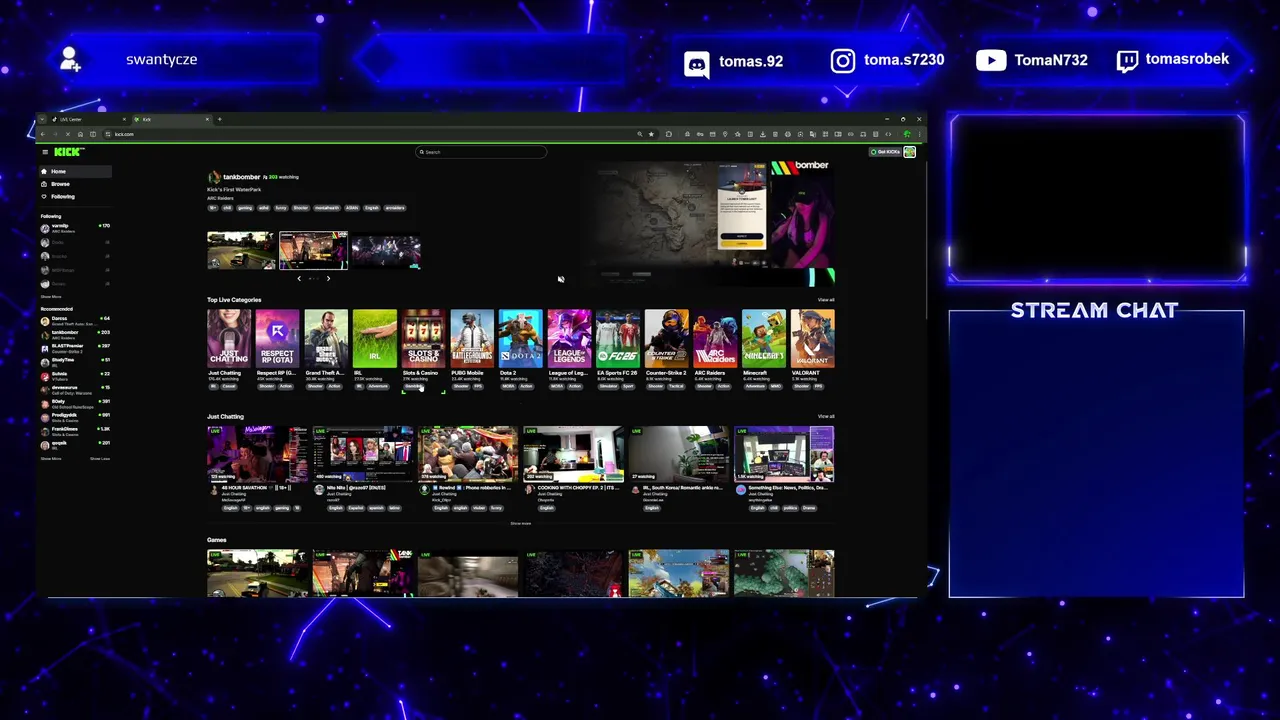The height and width of the screenshot is (720, 1280).
Task: Click the YouTube icon in overlay
Action: pos(991,60)
